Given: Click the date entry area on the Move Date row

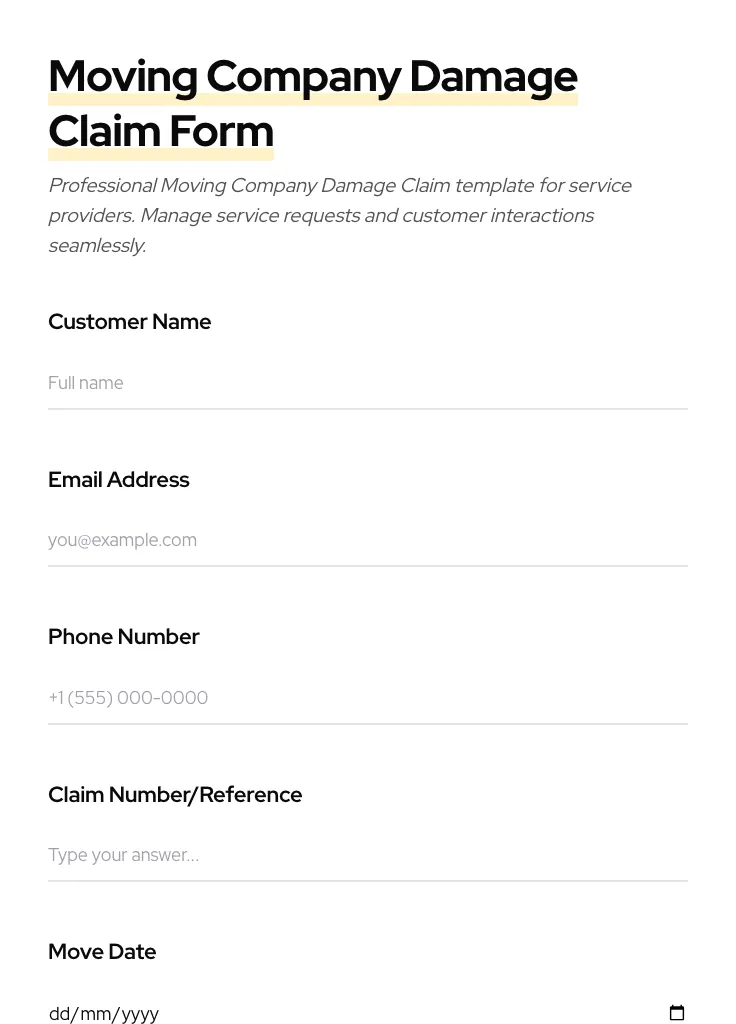Looking at the screenshot, I should click(300, 1013).
